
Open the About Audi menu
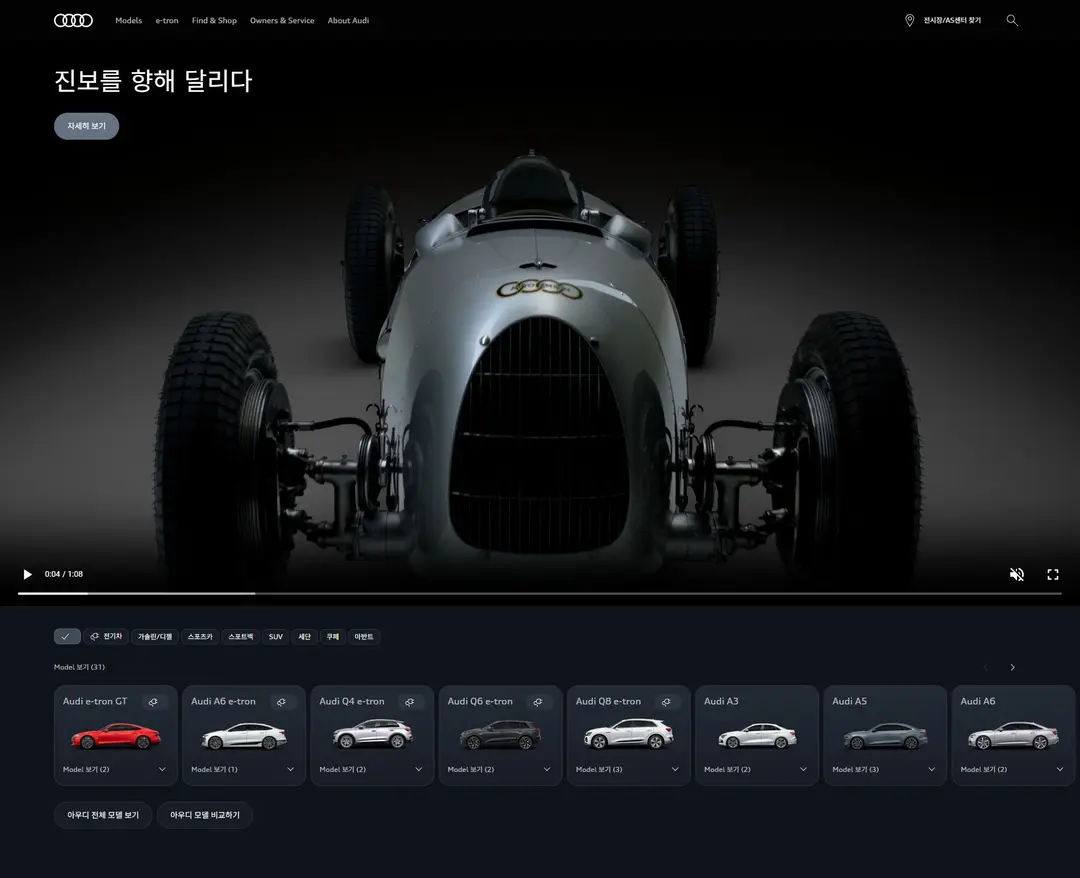tap(348, 21)
